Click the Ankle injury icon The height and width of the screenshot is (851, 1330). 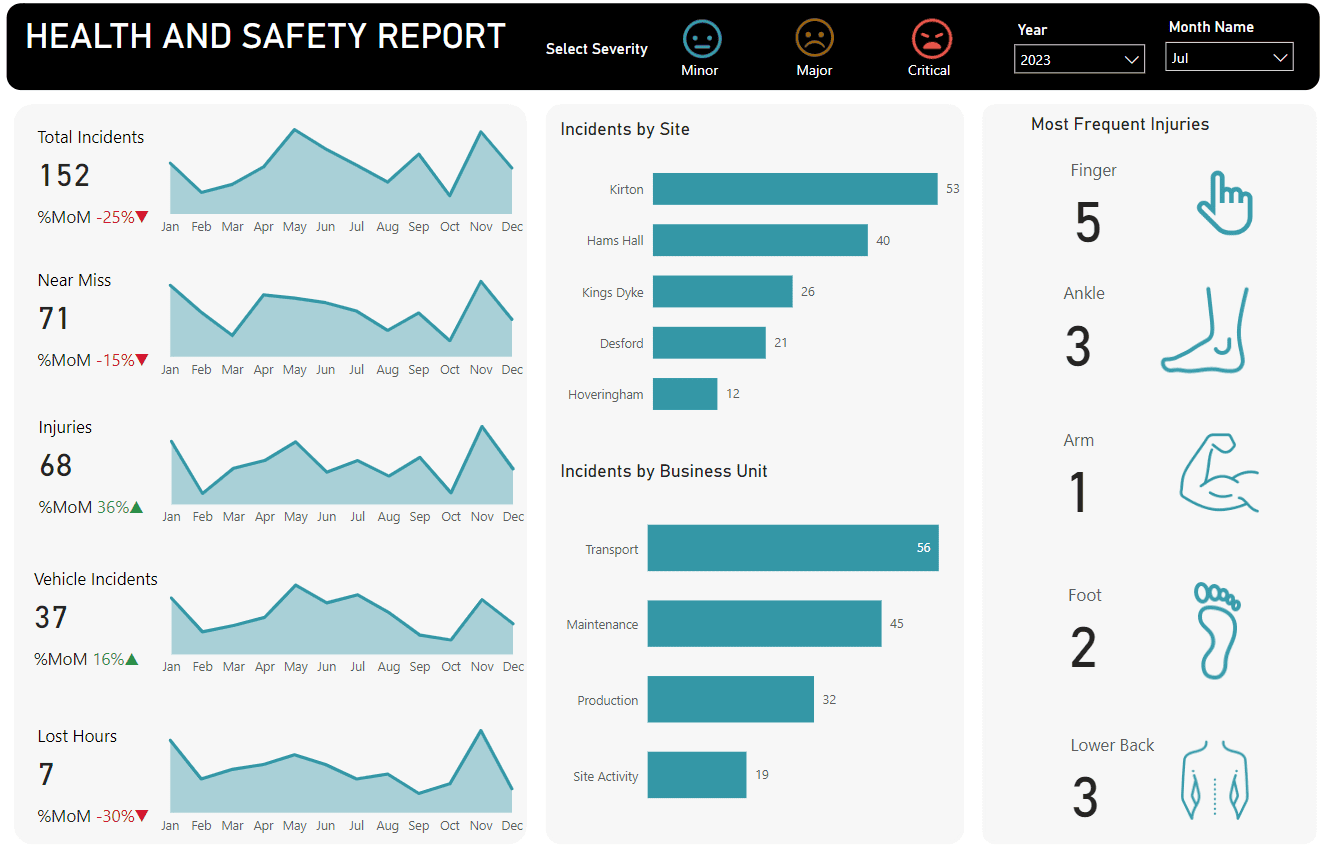click(x=1206, y=330)
